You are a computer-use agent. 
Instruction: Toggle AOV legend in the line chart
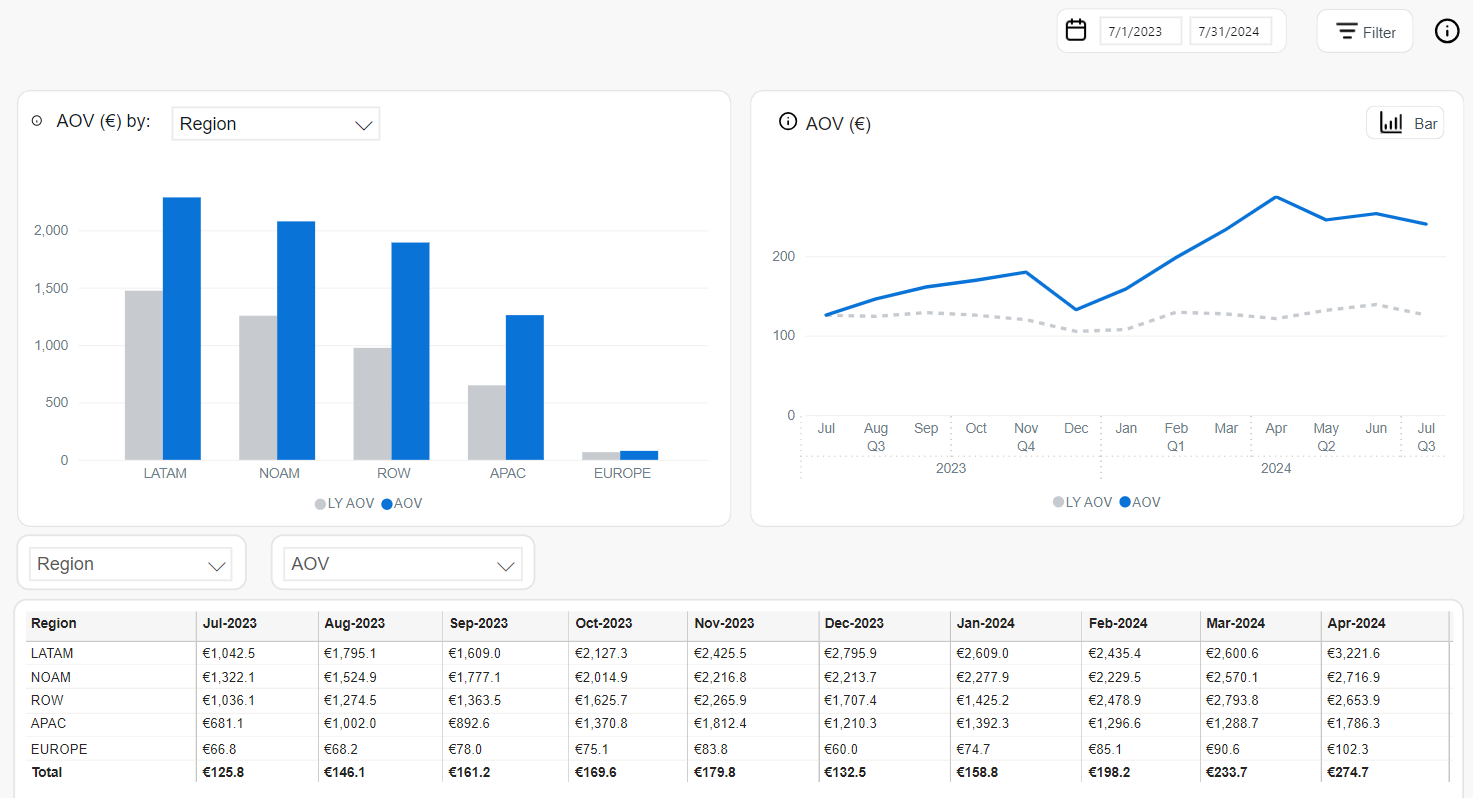point(1140,502)
